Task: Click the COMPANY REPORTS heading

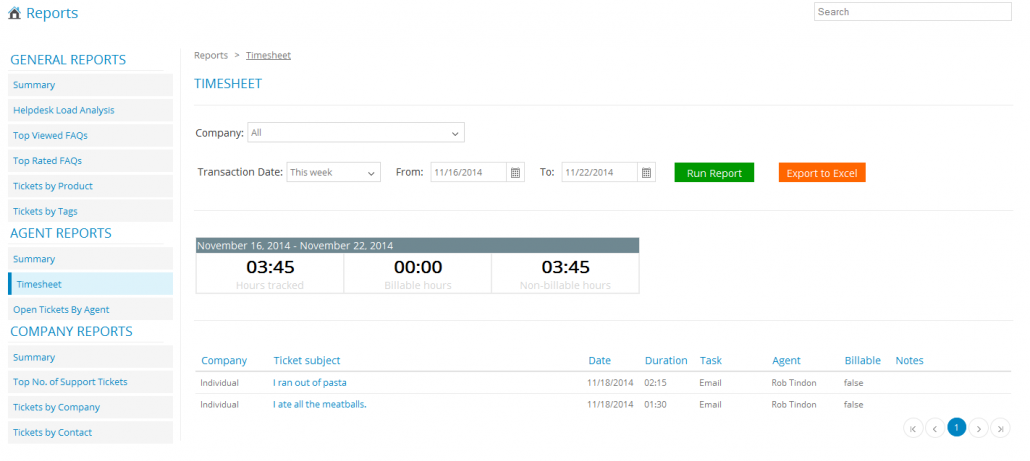Action: coord(72,332)
